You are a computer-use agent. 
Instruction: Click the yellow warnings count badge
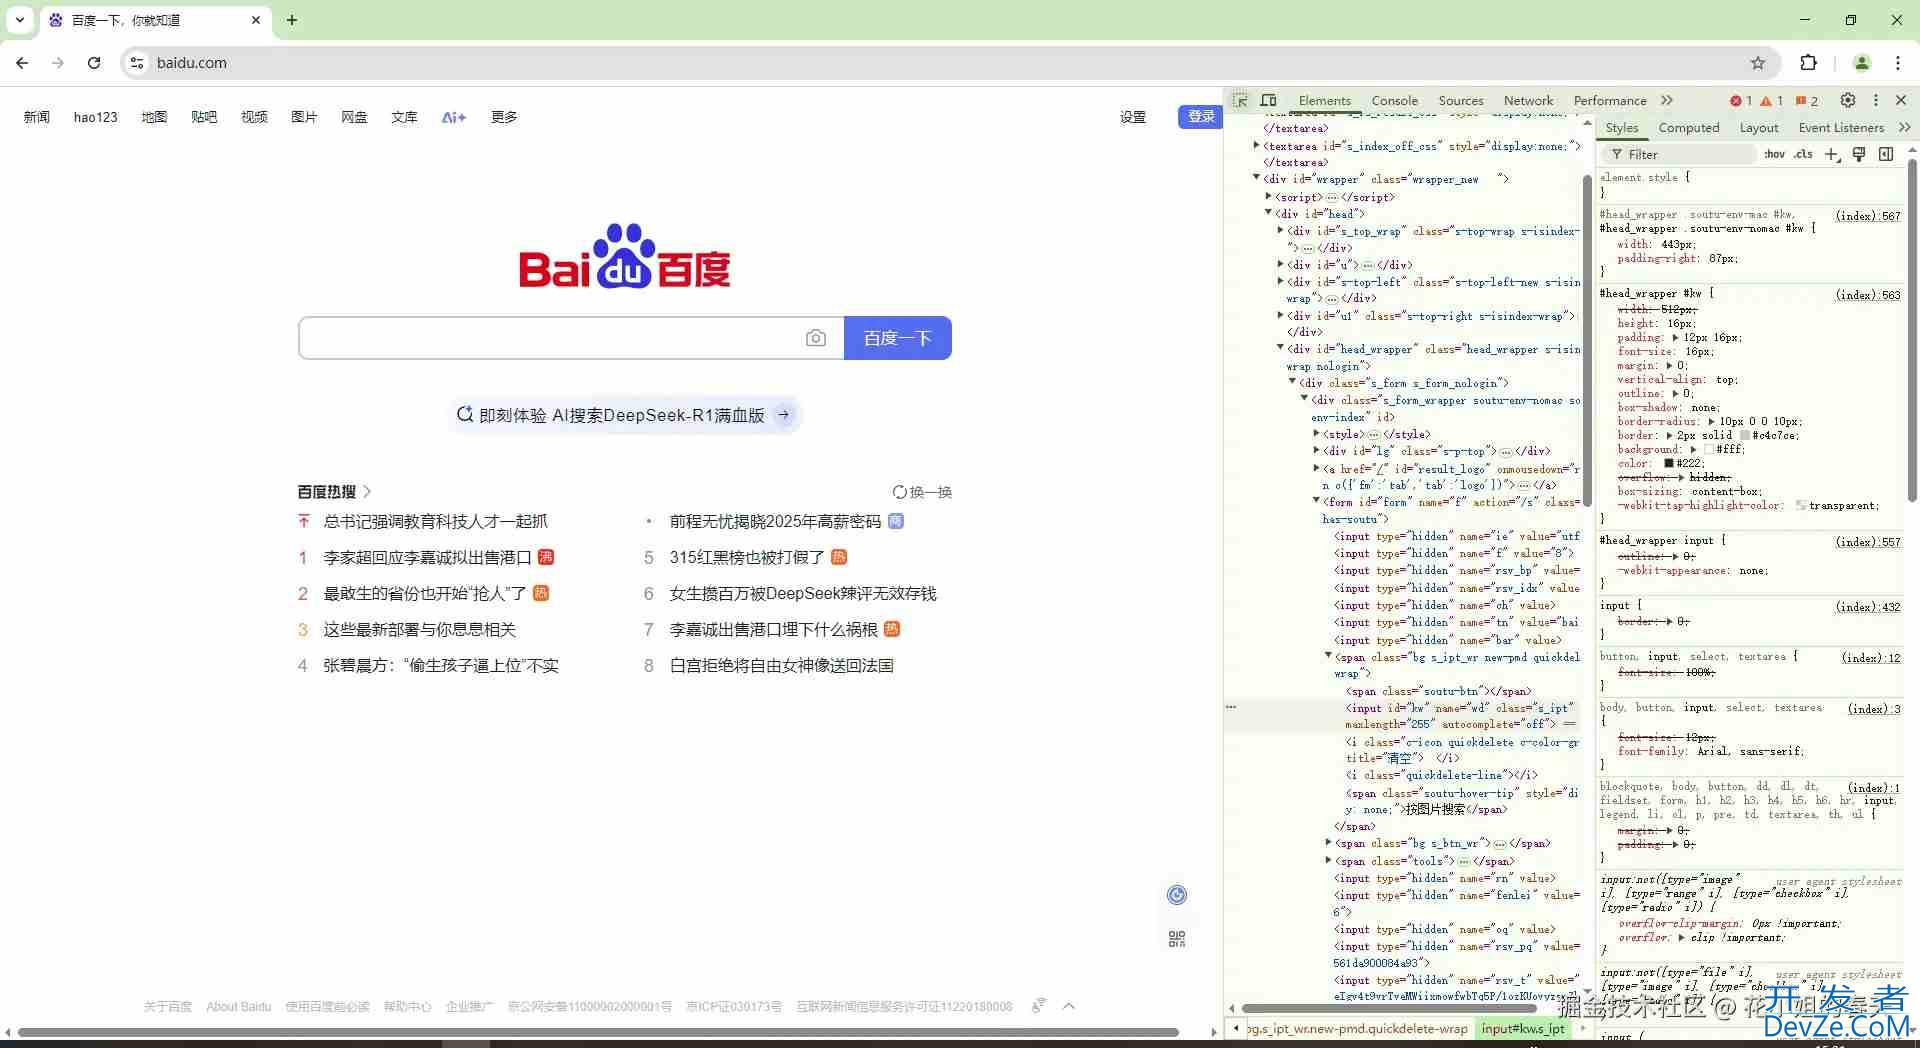click(1772, 101)
